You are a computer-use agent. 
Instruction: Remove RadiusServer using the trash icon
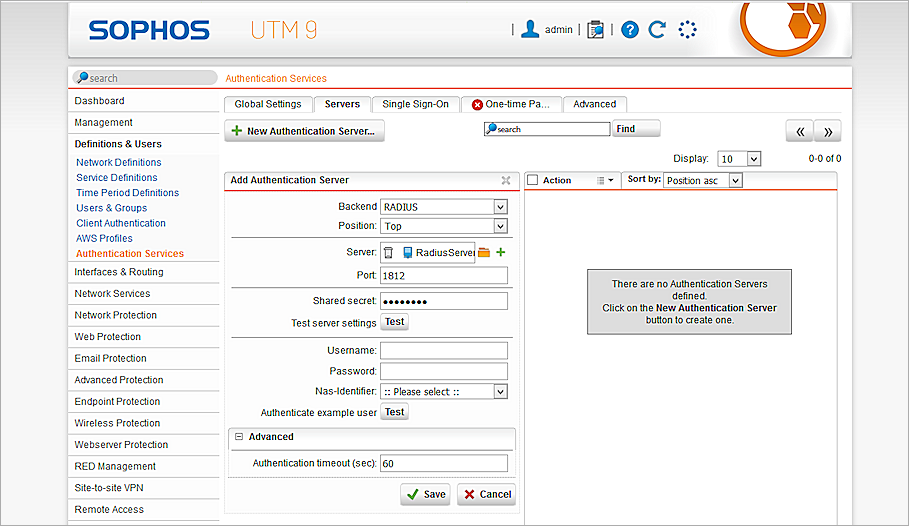tap(389, 253)
